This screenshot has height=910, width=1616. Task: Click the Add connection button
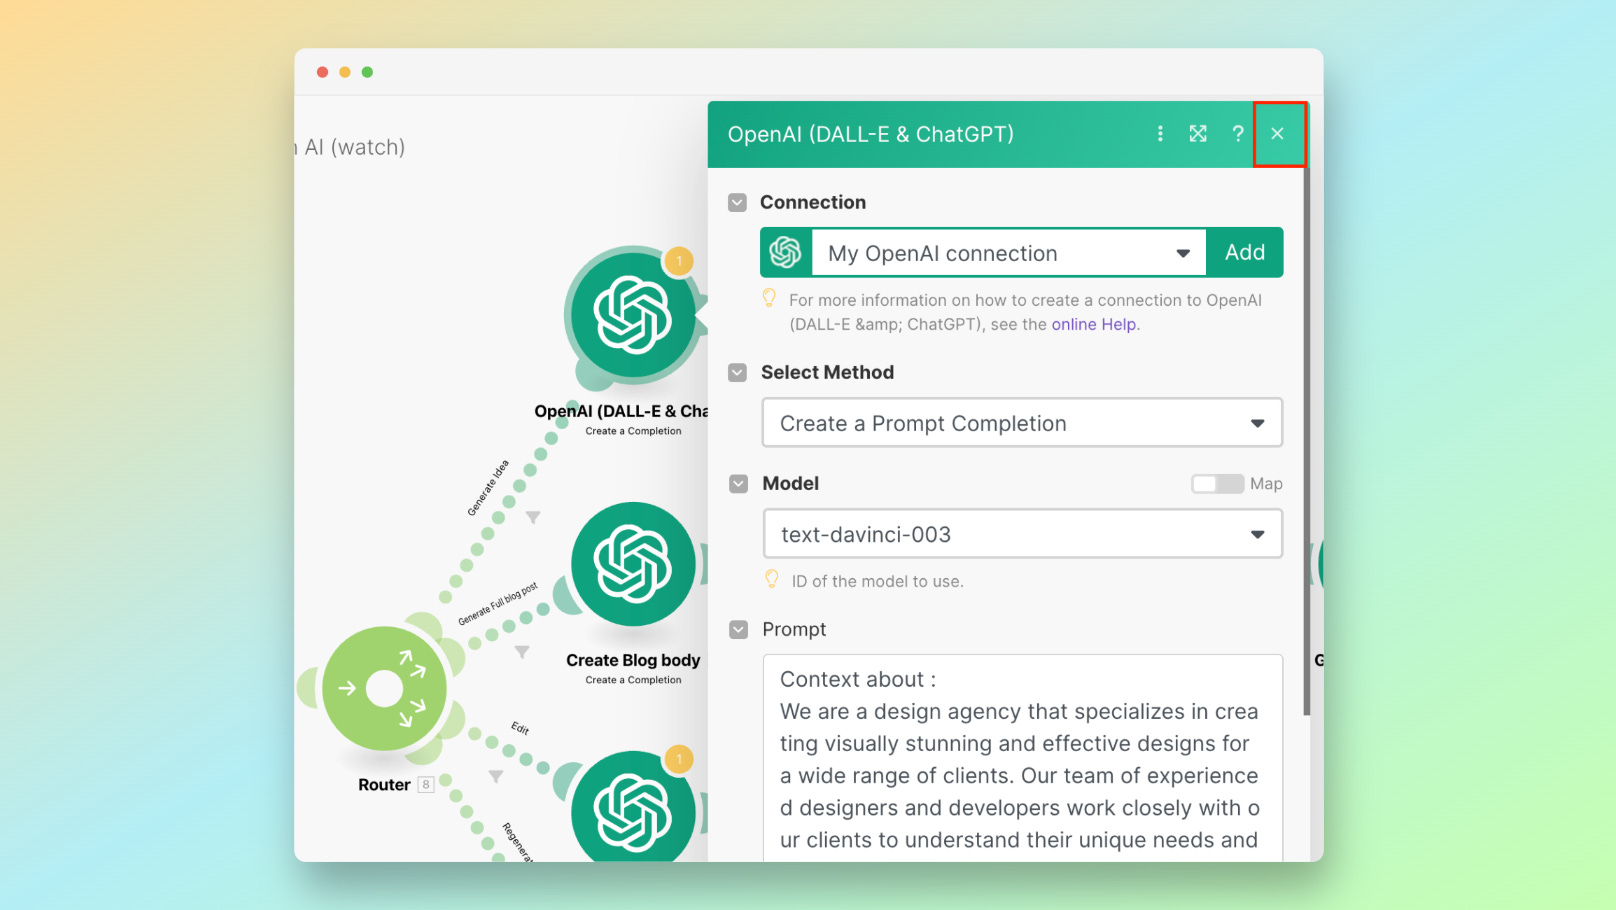[1245, 253]
